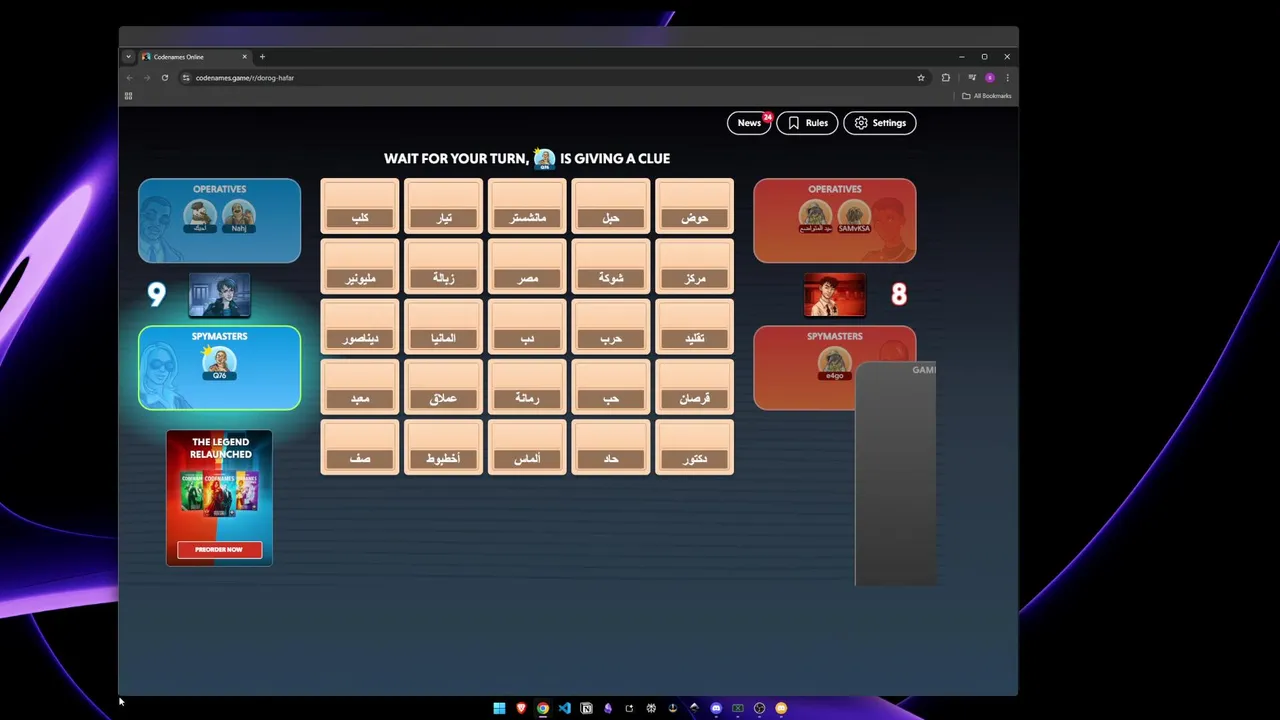Viewport: 1280px width, 720px height.
Task: Select the blue team Operatives panel
Action: [219, 221]
